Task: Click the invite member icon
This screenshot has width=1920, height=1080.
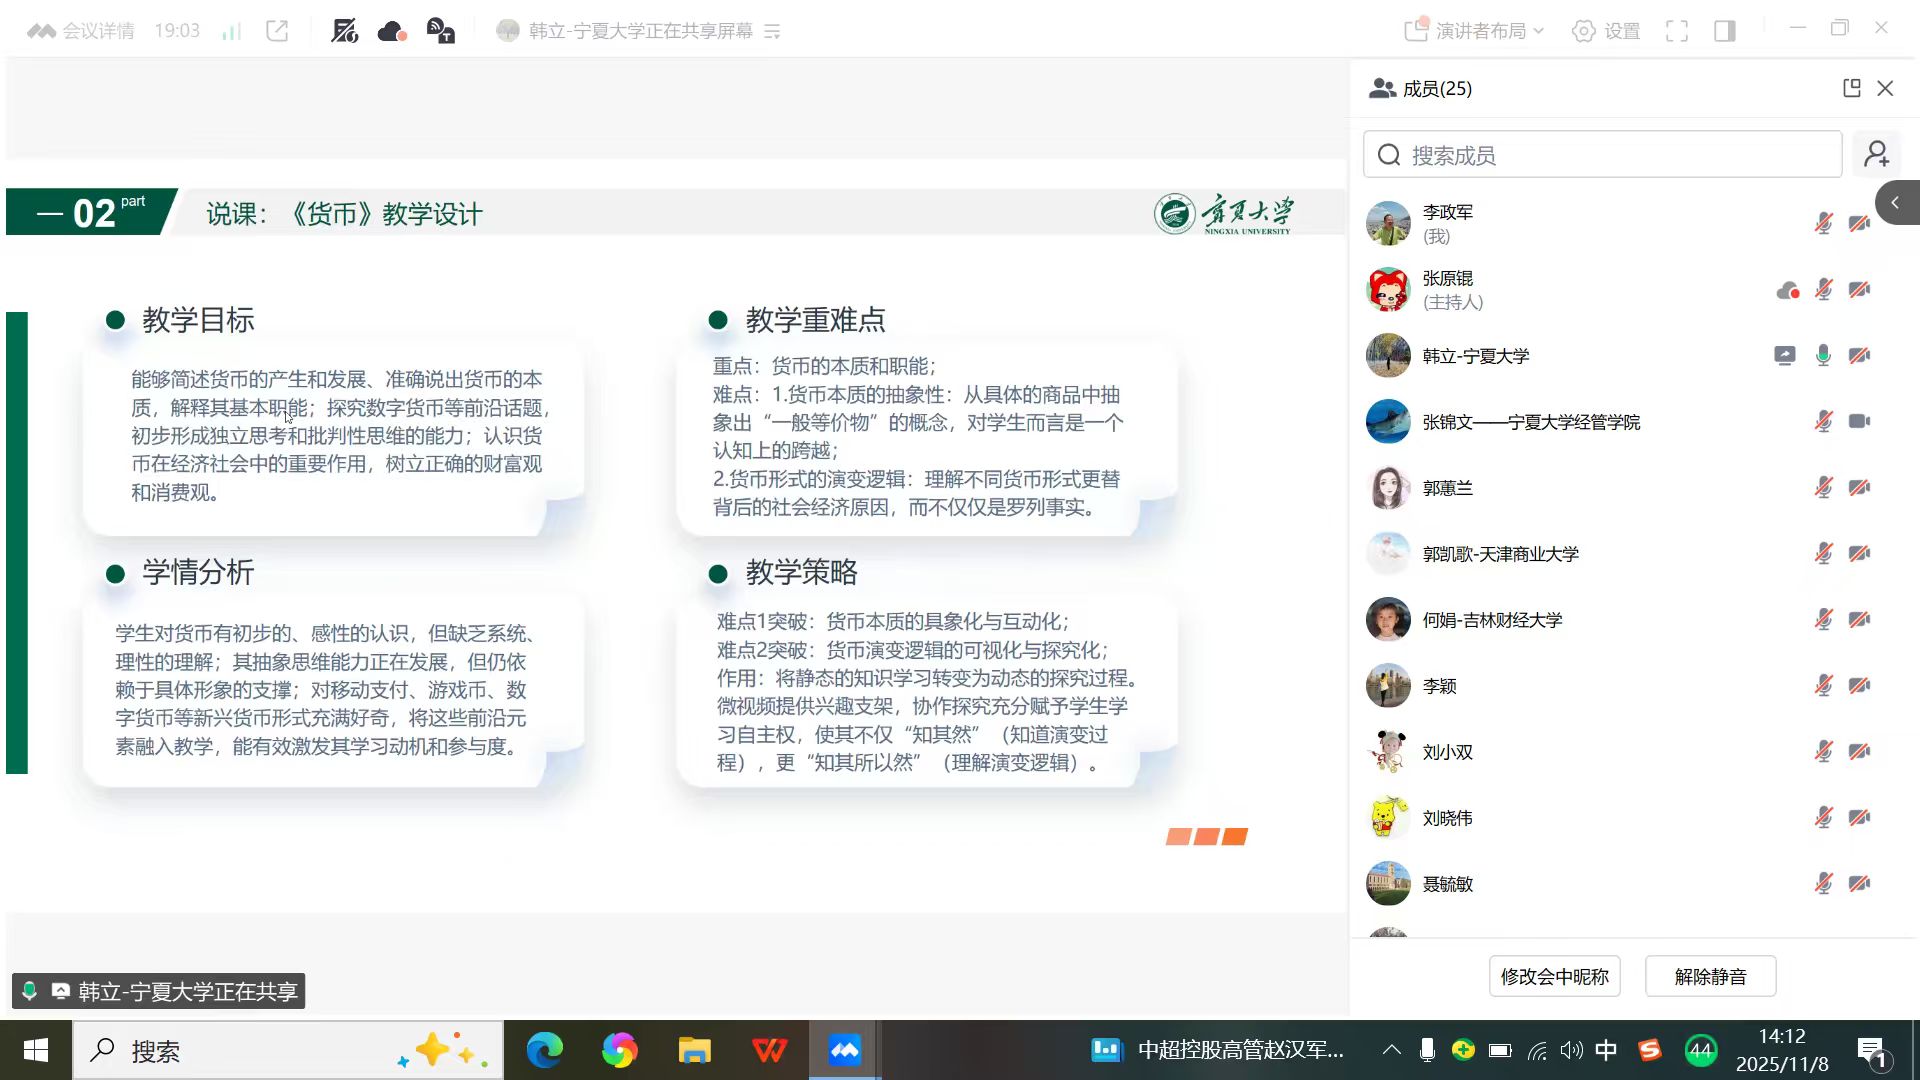Action: point(1877,154)
